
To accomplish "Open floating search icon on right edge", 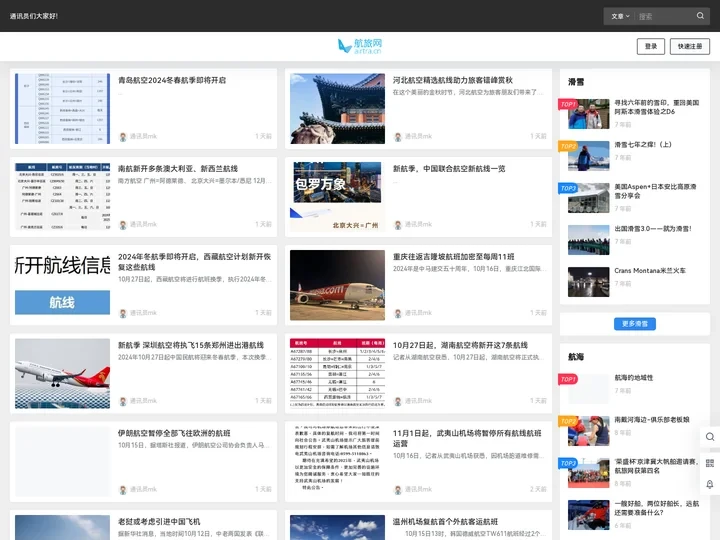I will coord(710,437).
